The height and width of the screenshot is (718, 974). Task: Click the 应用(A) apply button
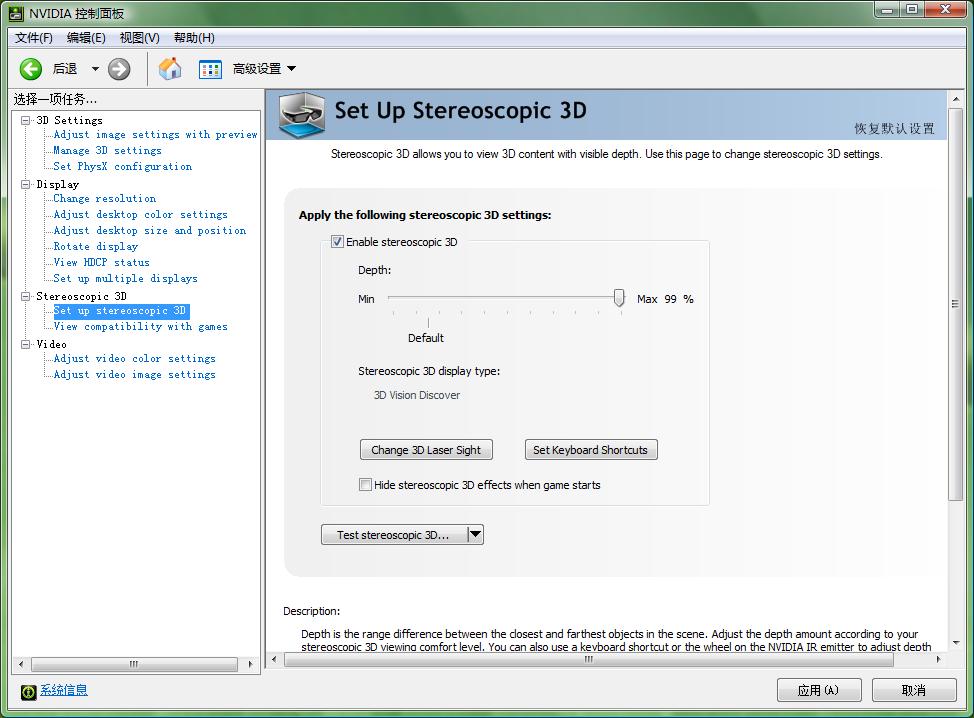[819, 690]
